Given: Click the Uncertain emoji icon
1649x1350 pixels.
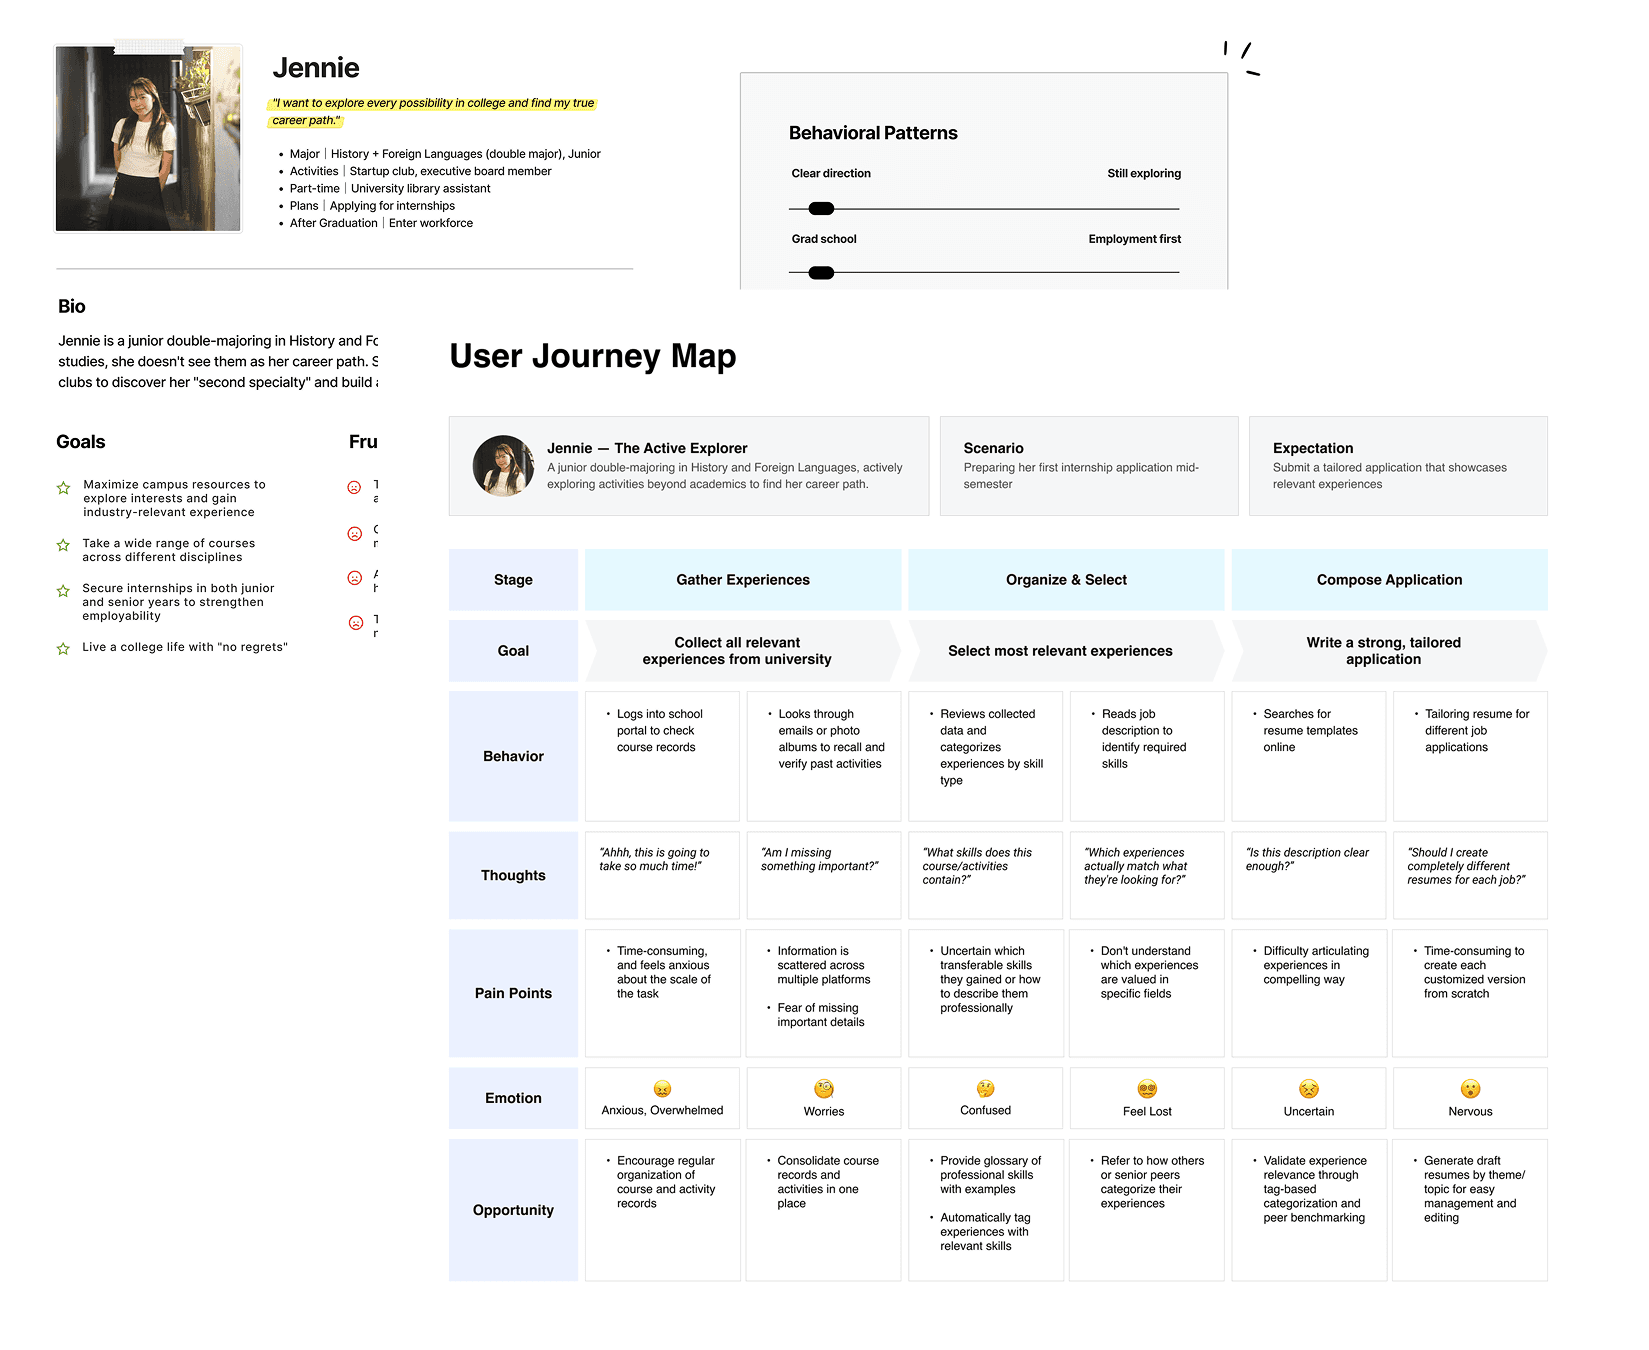Looking at the screenshot, I should click(1309, 1089).
